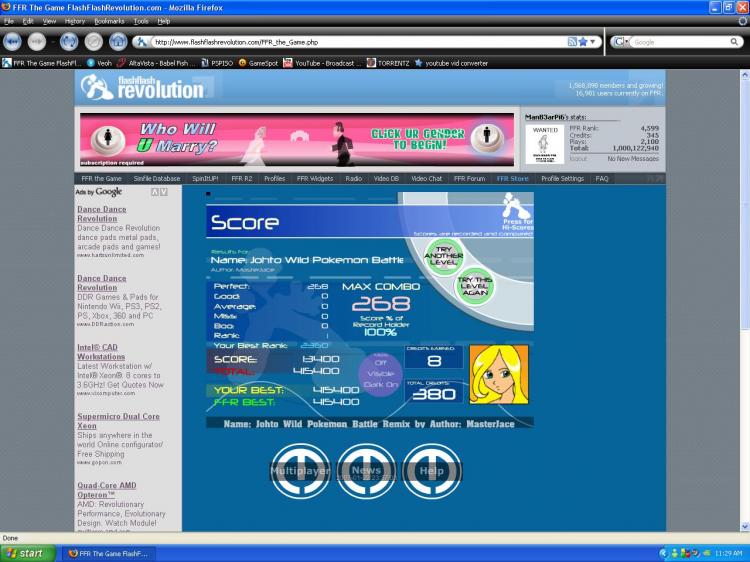Screen dimensions: 750x562
Task: Open the Bookmarks menu
Action: point(109,22)
